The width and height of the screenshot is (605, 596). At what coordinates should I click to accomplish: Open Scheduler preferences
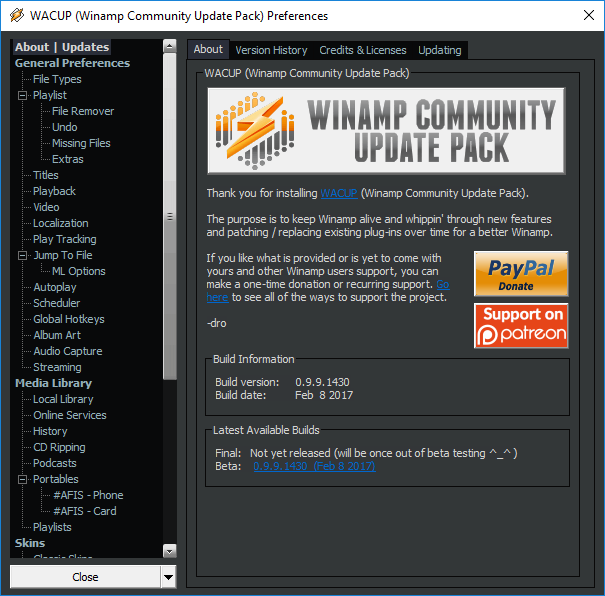(56, 304)
